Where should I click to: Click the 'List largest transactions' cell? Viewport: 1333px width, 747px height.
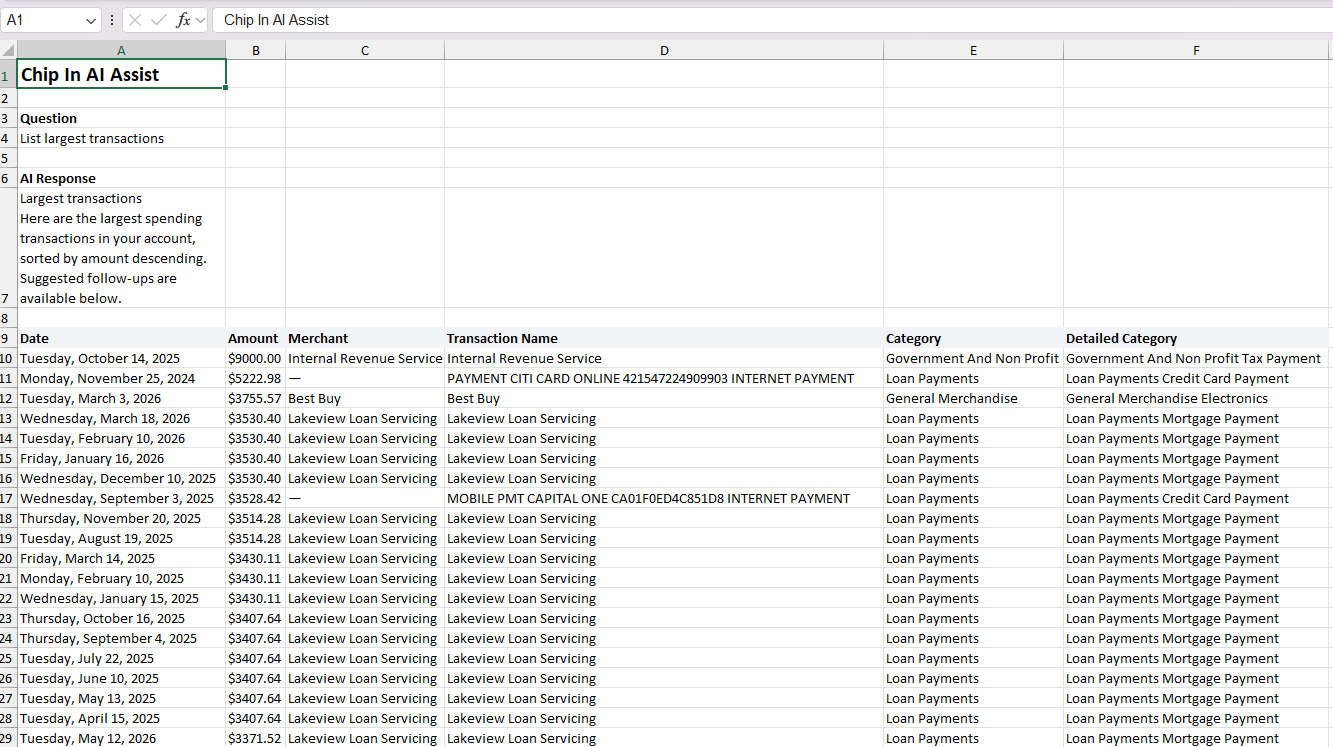pyautogui.click(x=121, y=138)
